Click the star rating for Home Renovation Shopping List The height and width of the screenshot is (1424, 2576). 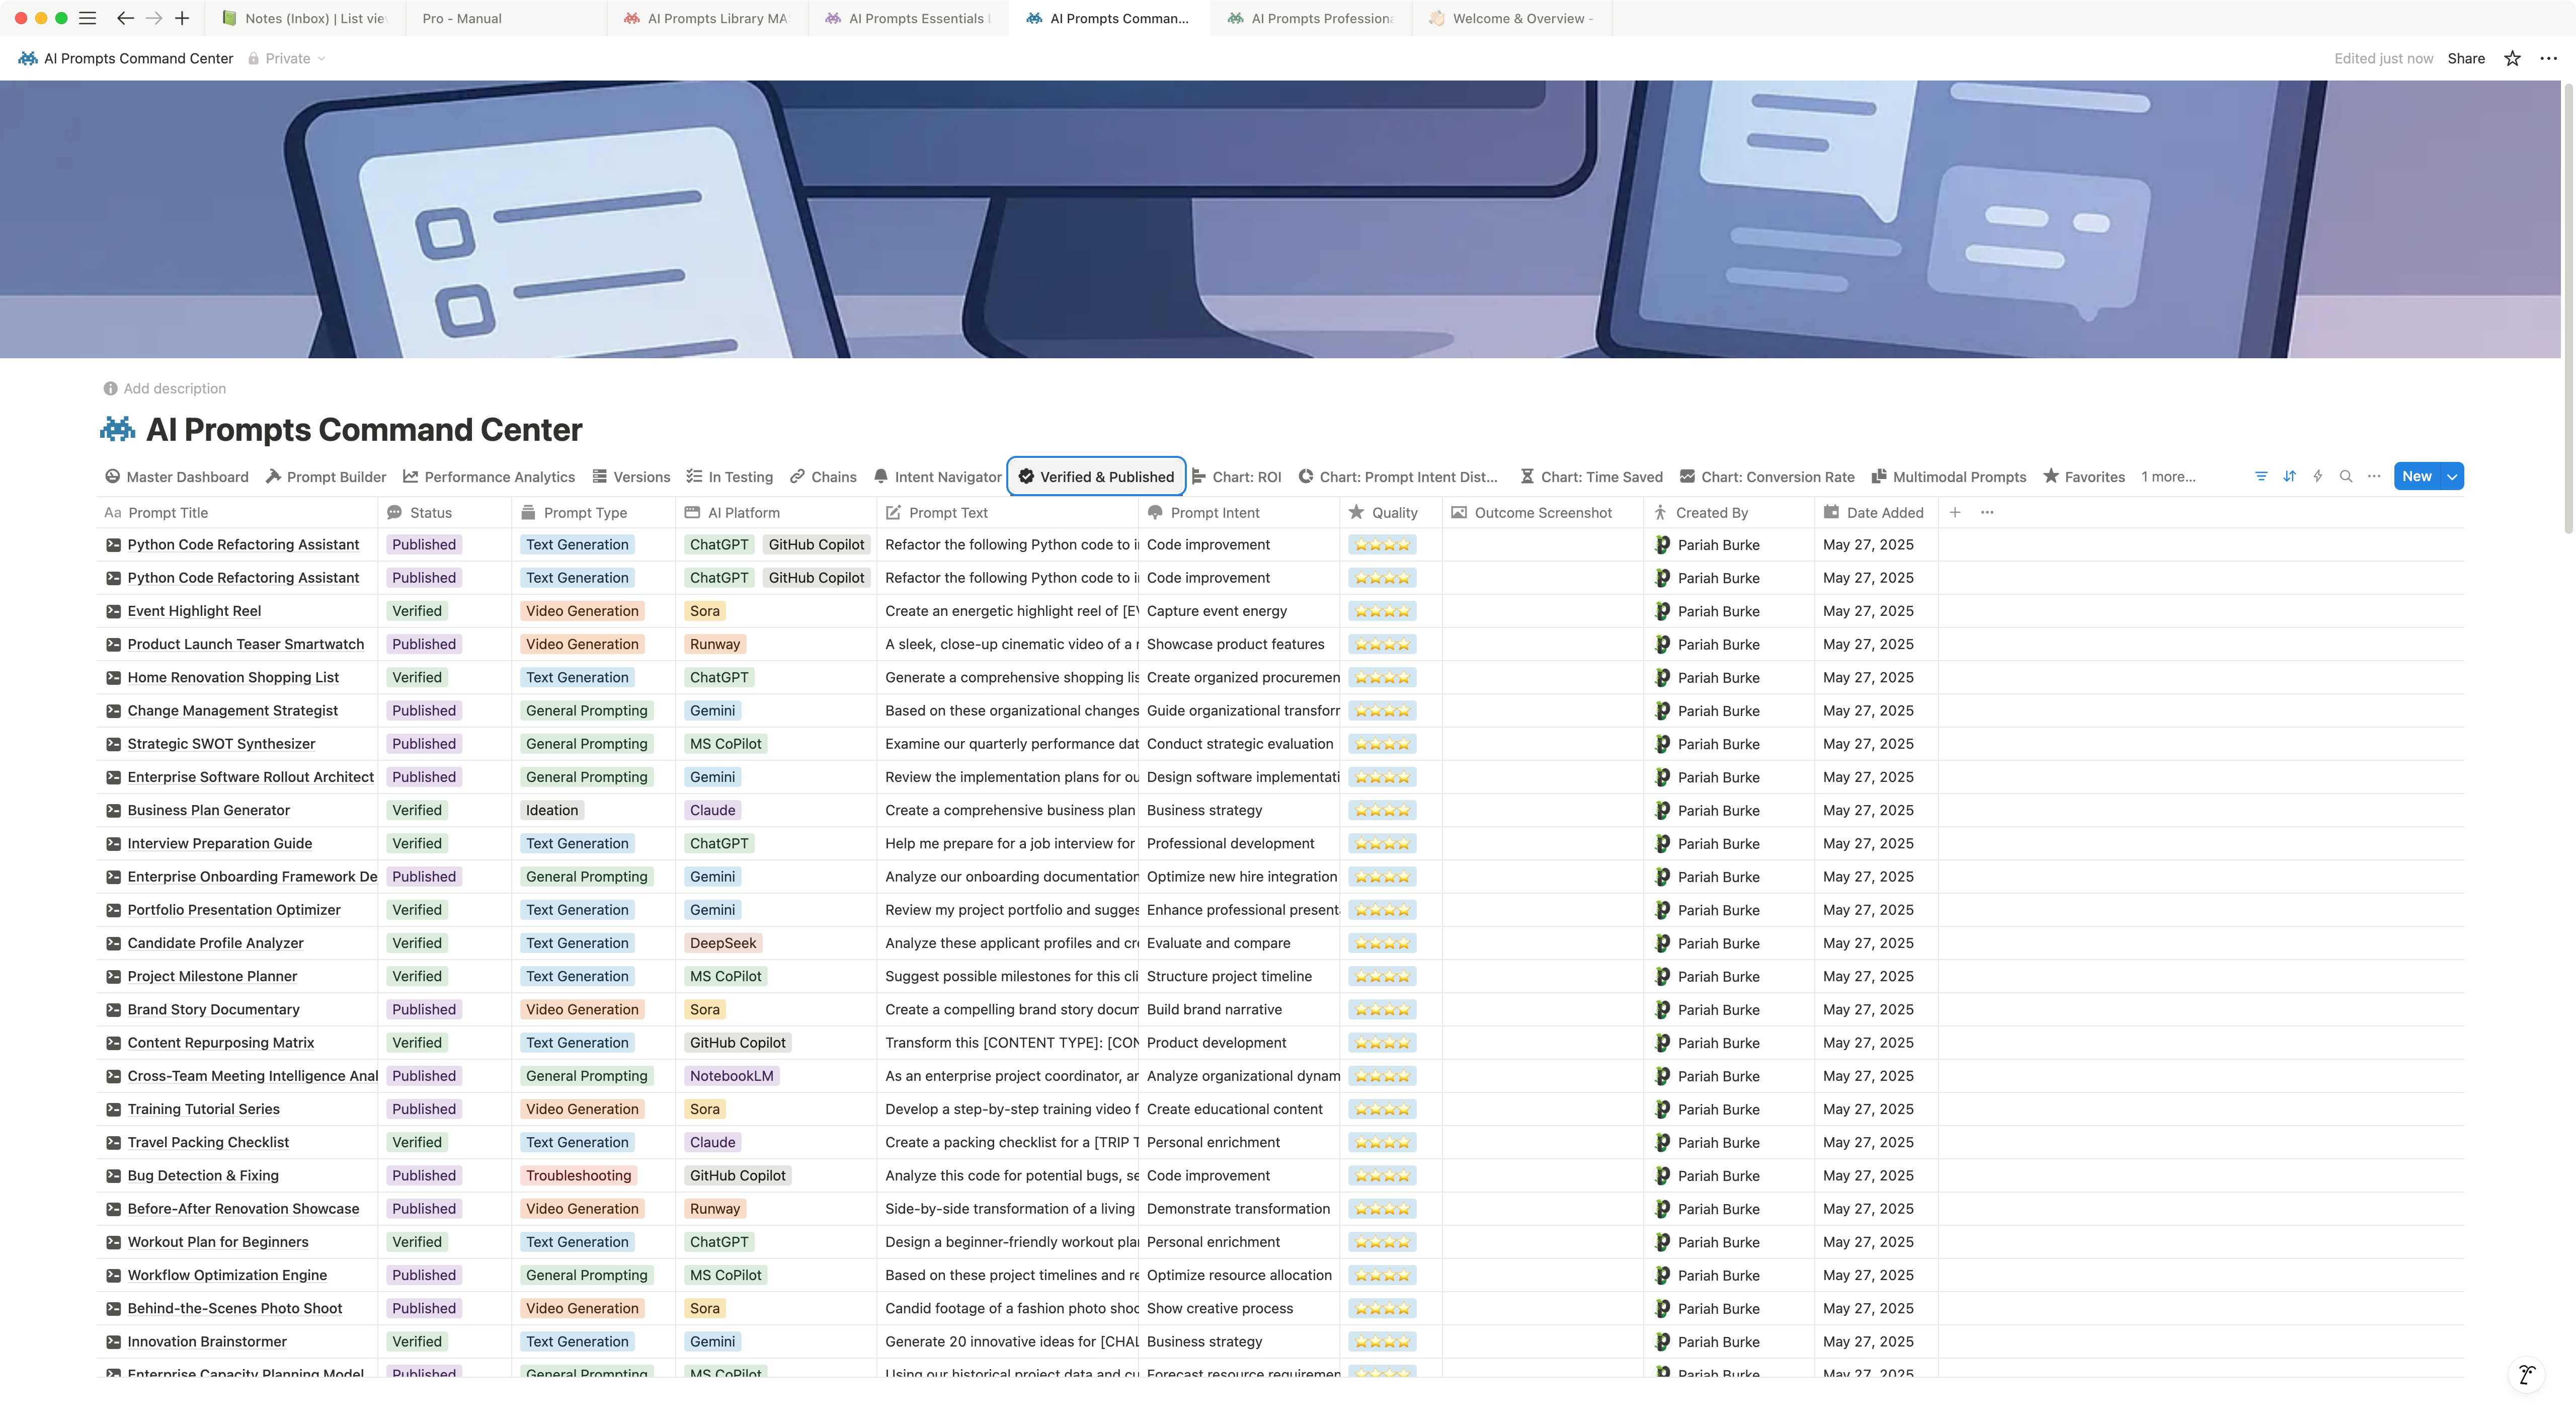tap(1382, 678)
